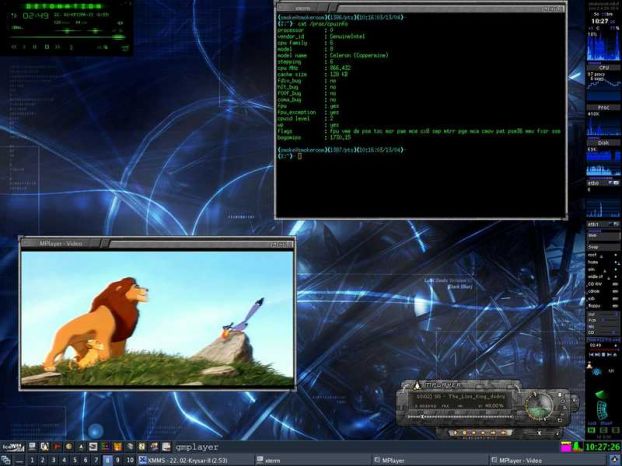
Task: Select the active workspace 8
Action: point(108,460)
